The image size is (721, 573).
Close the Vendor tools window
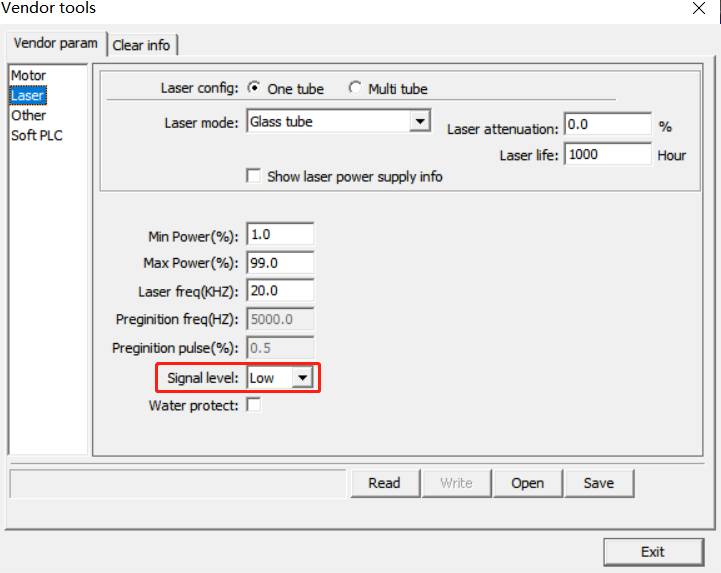[x=699, y=9]
